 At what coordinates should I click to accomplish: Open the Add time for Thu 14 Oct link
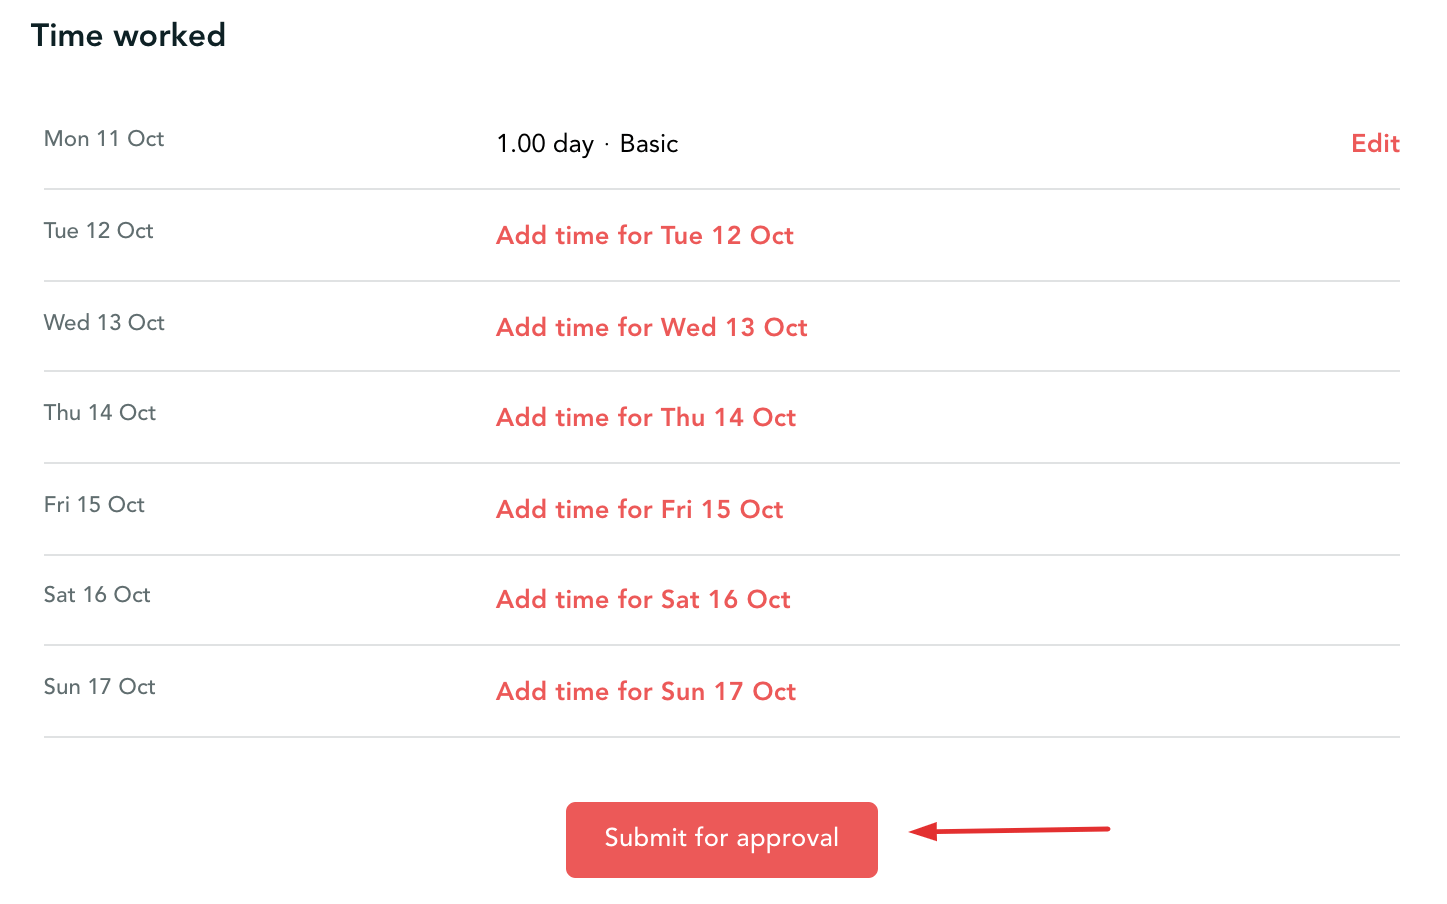pyautogui.click(x=646, y=417)
